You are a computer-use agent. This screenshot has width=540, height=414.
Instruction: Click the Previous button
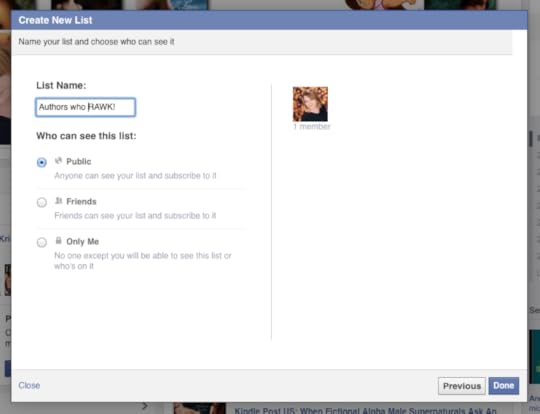click(461, 386)
